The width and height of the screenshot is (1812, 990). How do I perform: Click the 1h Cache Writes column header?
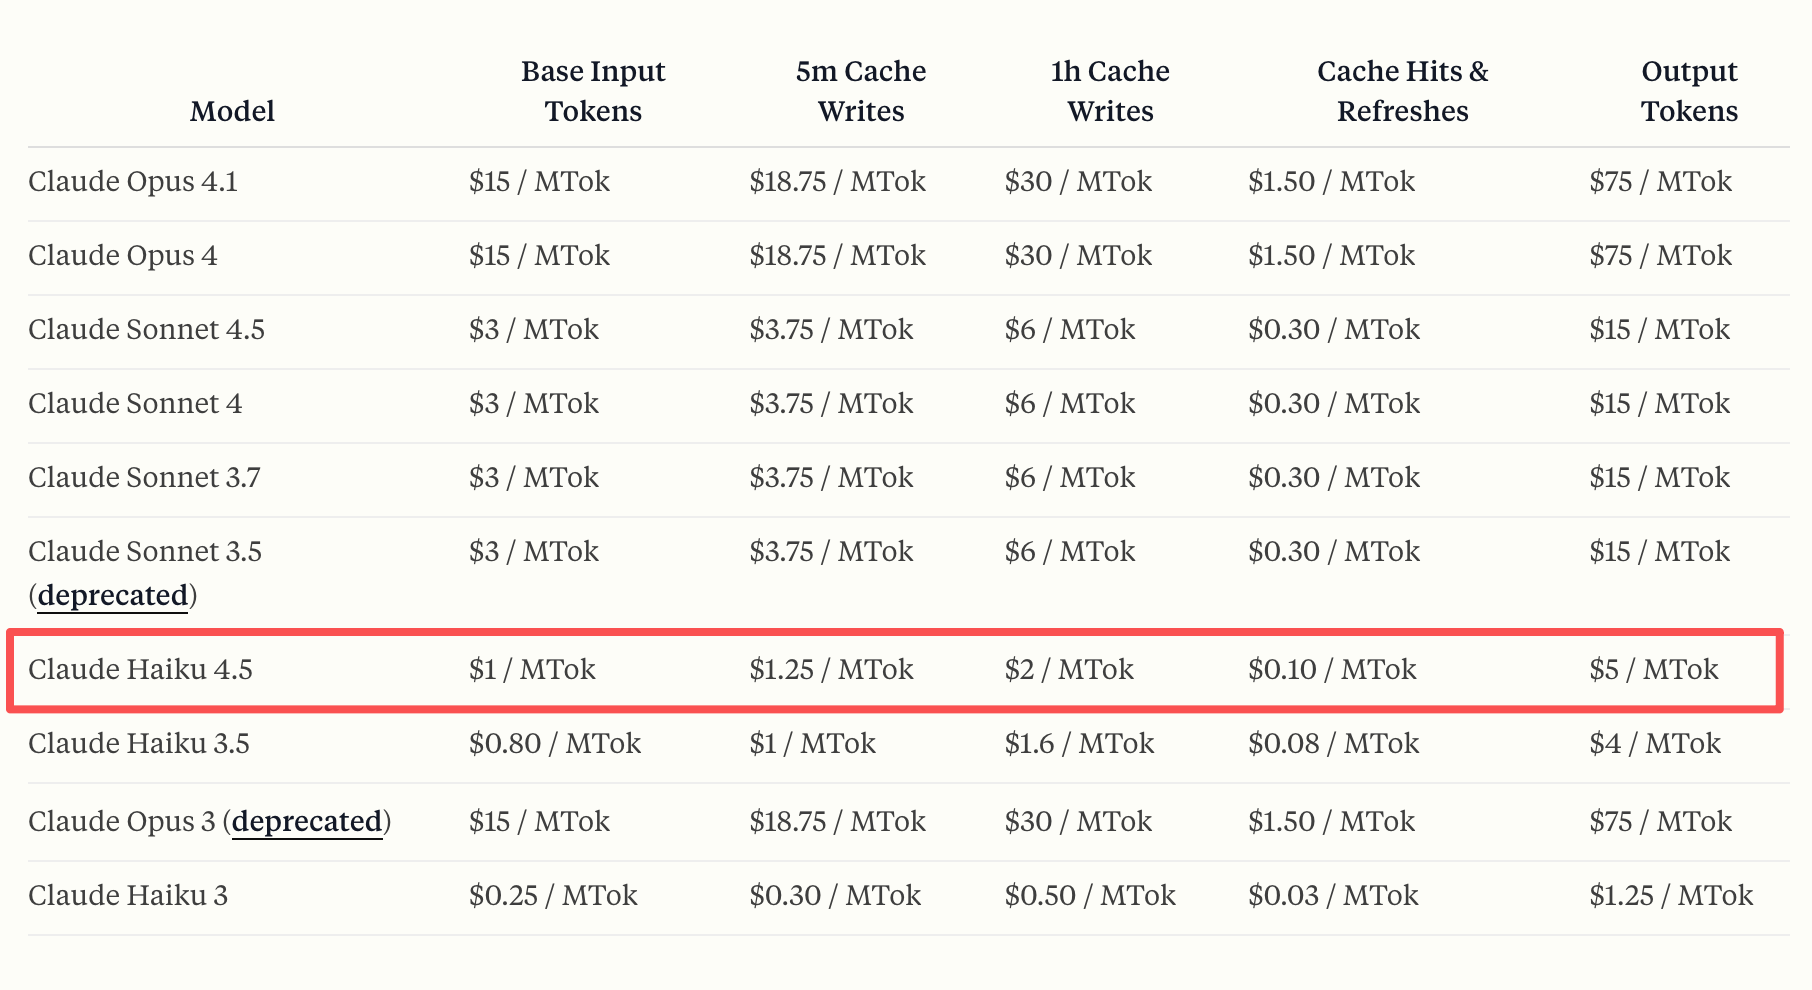pyautogui.click(x=1110, y=91)
